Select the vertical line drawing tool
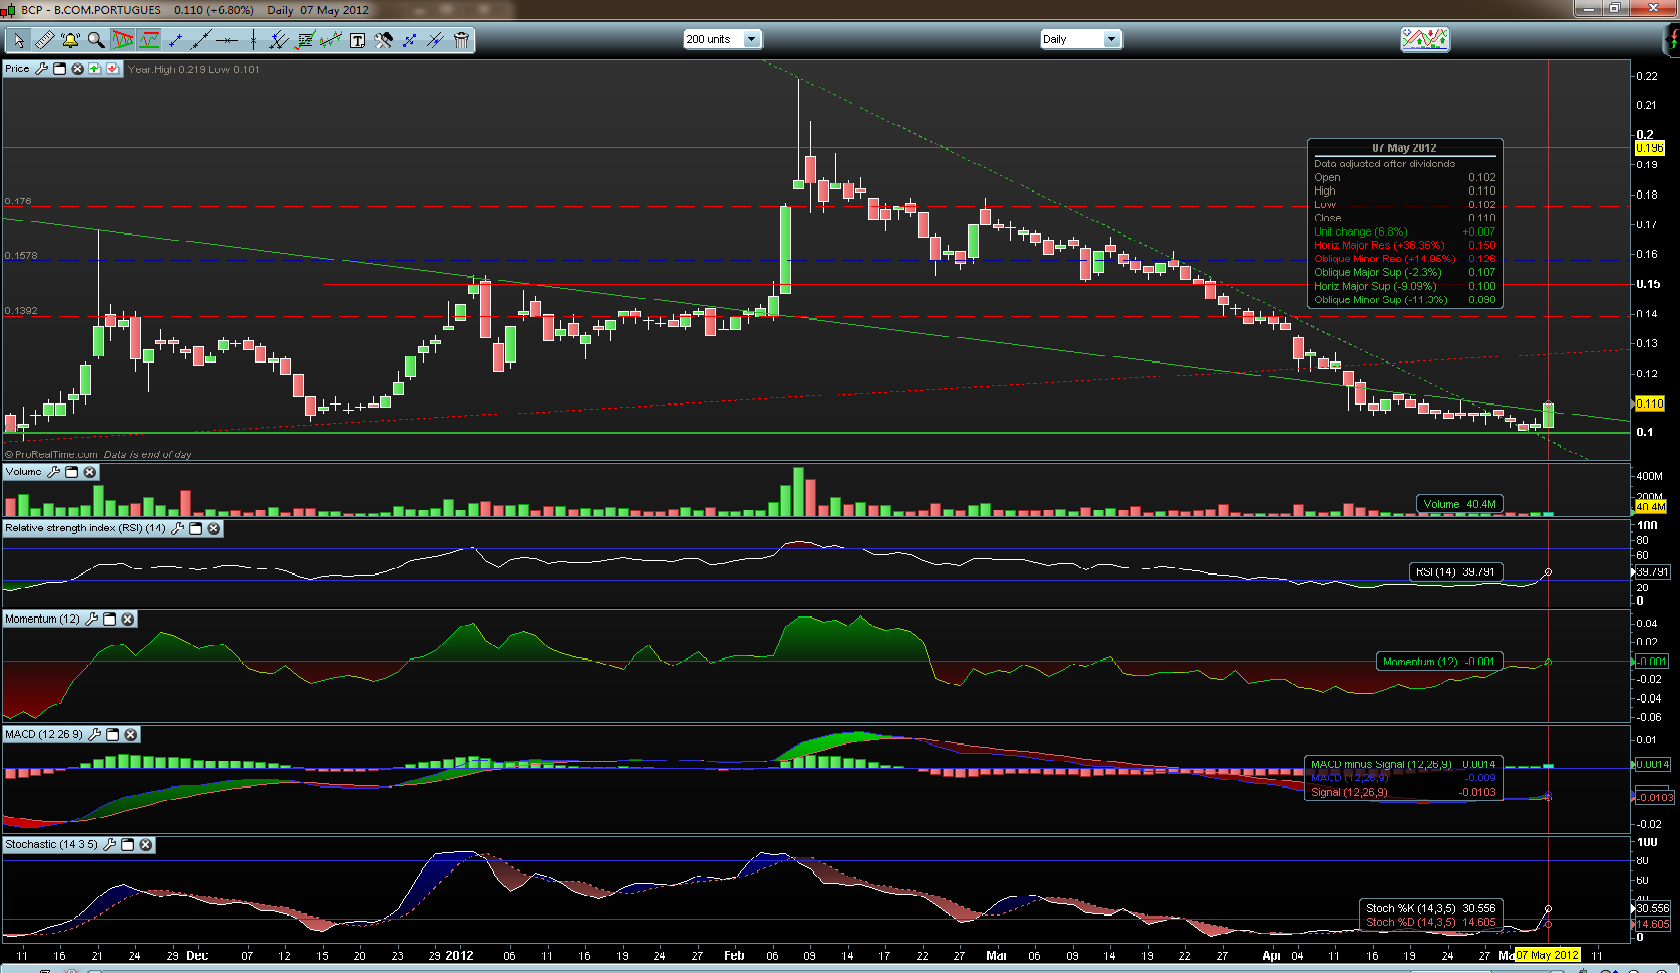Viewport: 1680px width, 973px height. click(253, 40)
